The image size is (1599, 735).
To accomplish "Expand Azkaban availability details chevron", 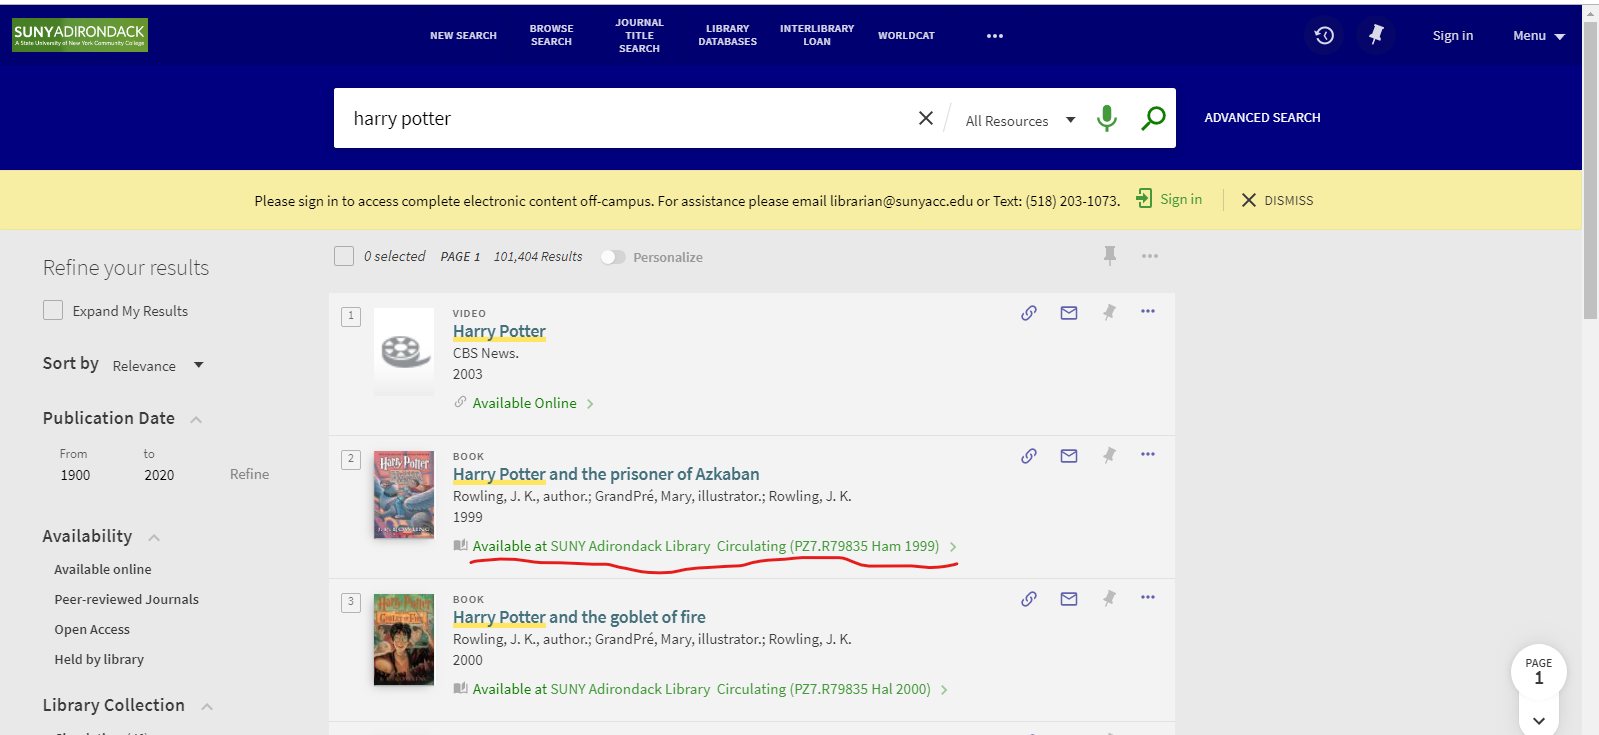I will pos(953,547).
